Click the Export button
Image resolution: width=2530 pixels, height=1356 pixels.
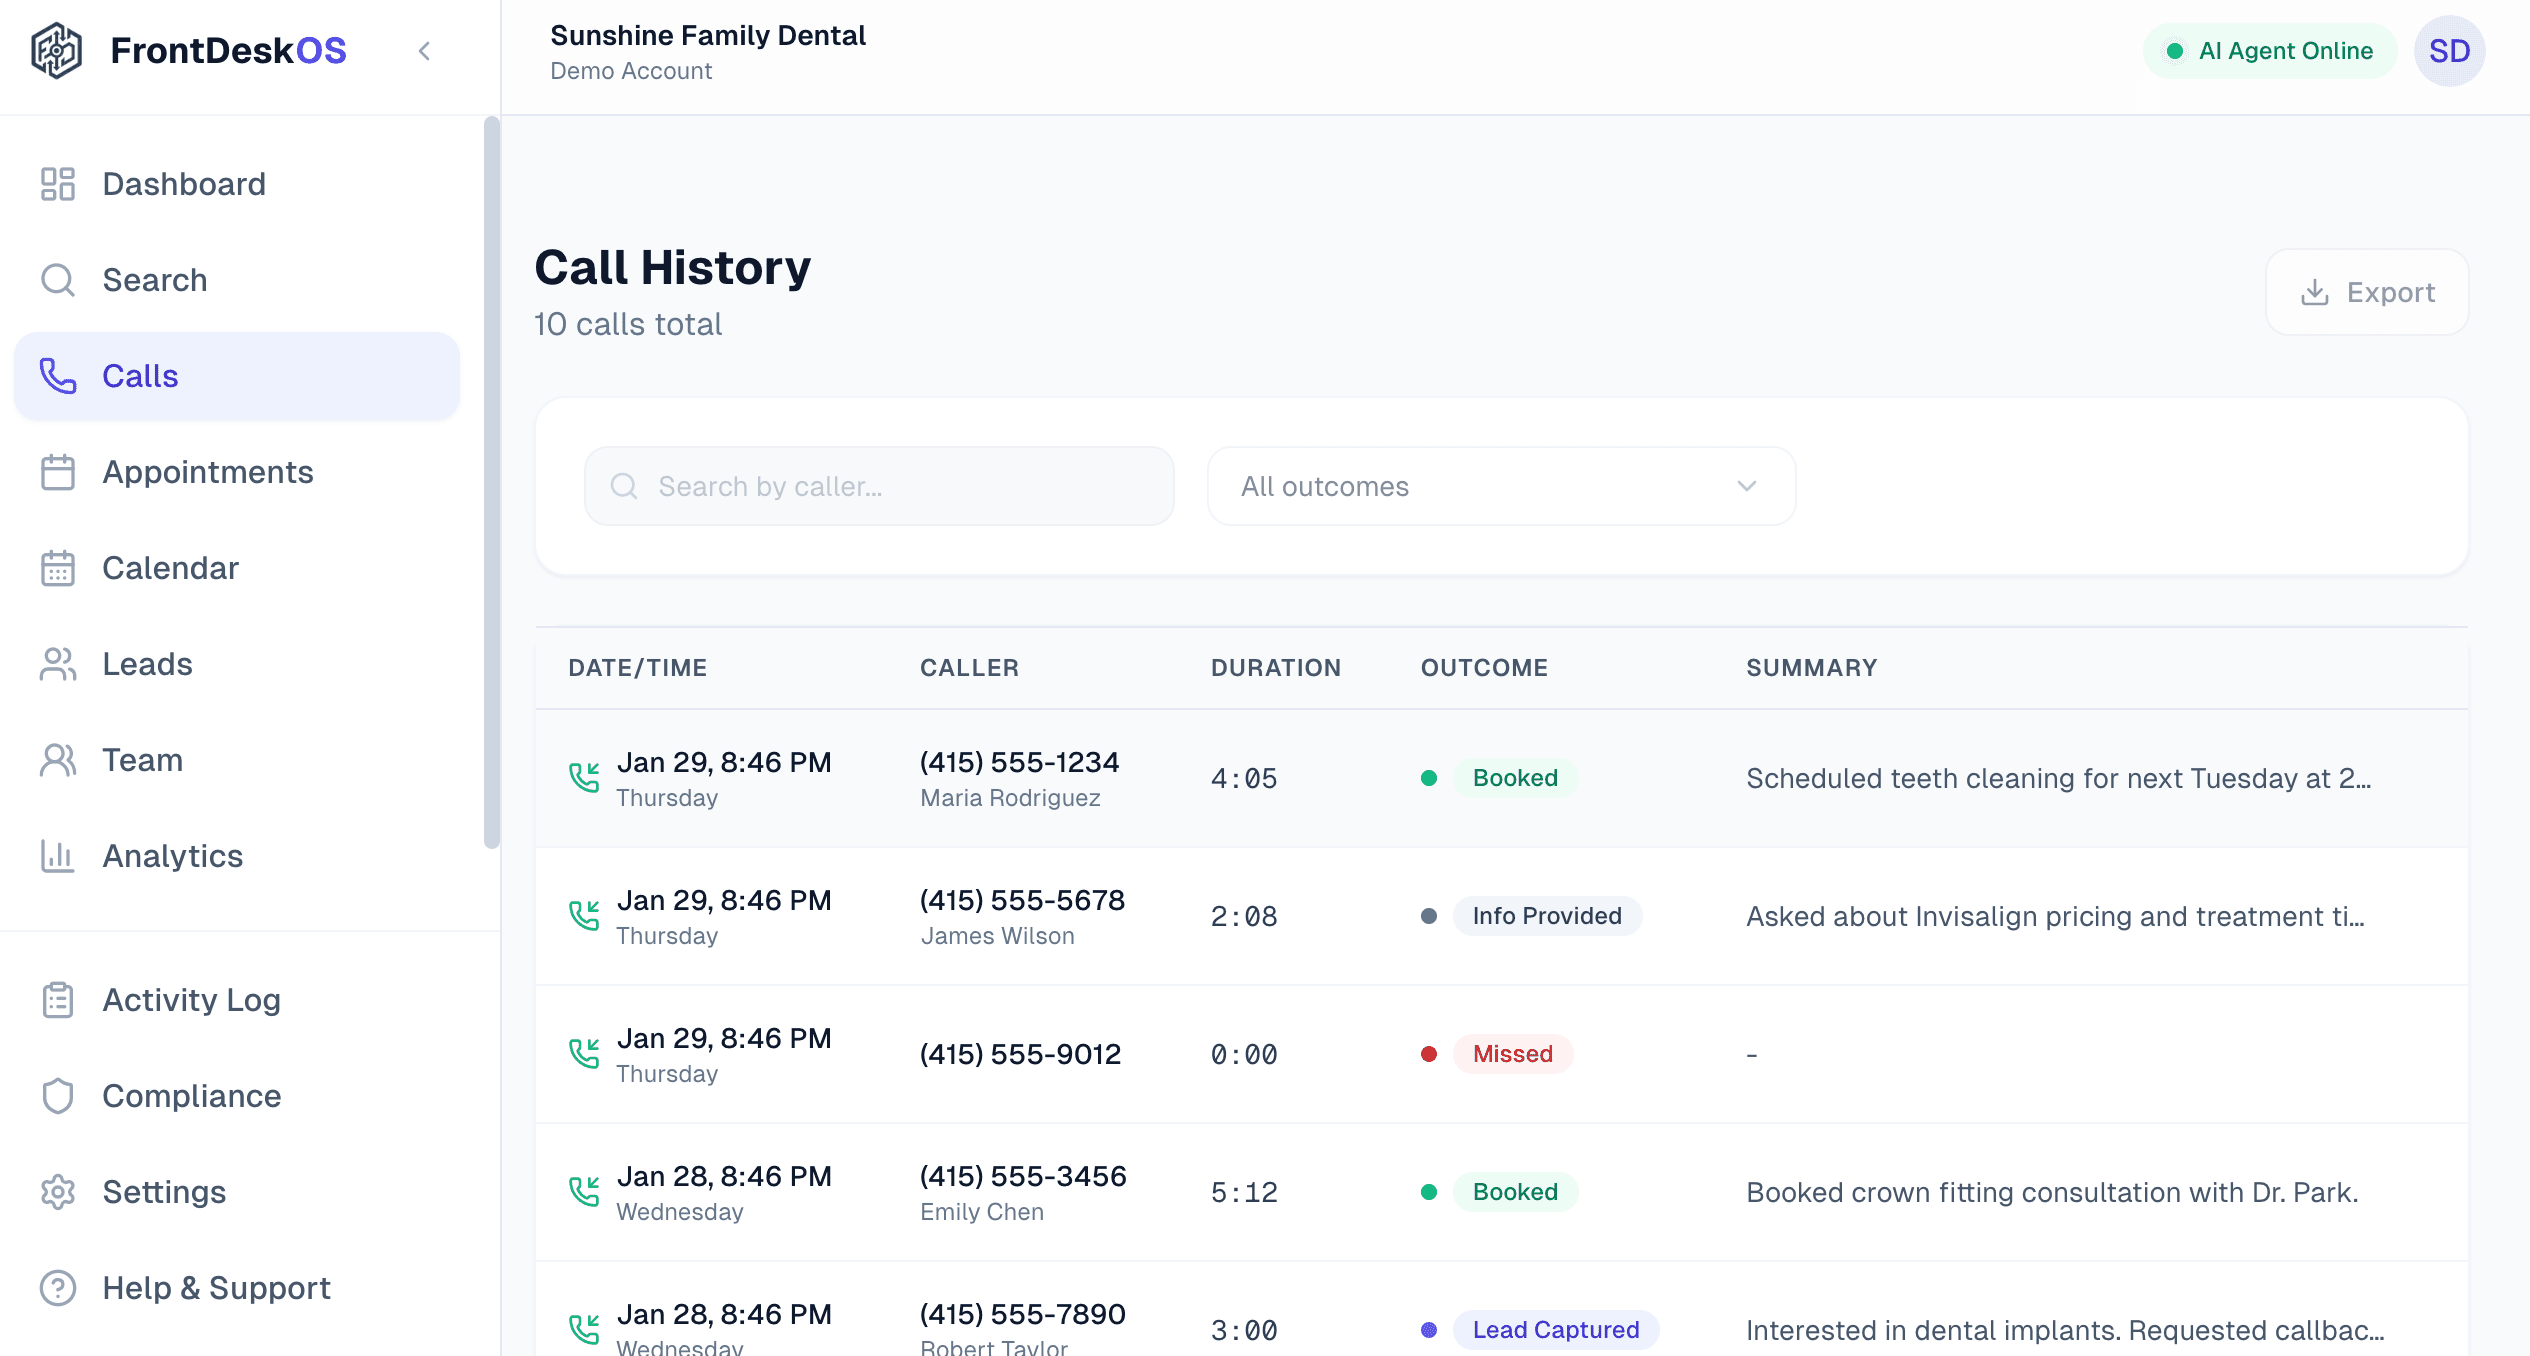pyautogui.click(x=2366, y=292)
